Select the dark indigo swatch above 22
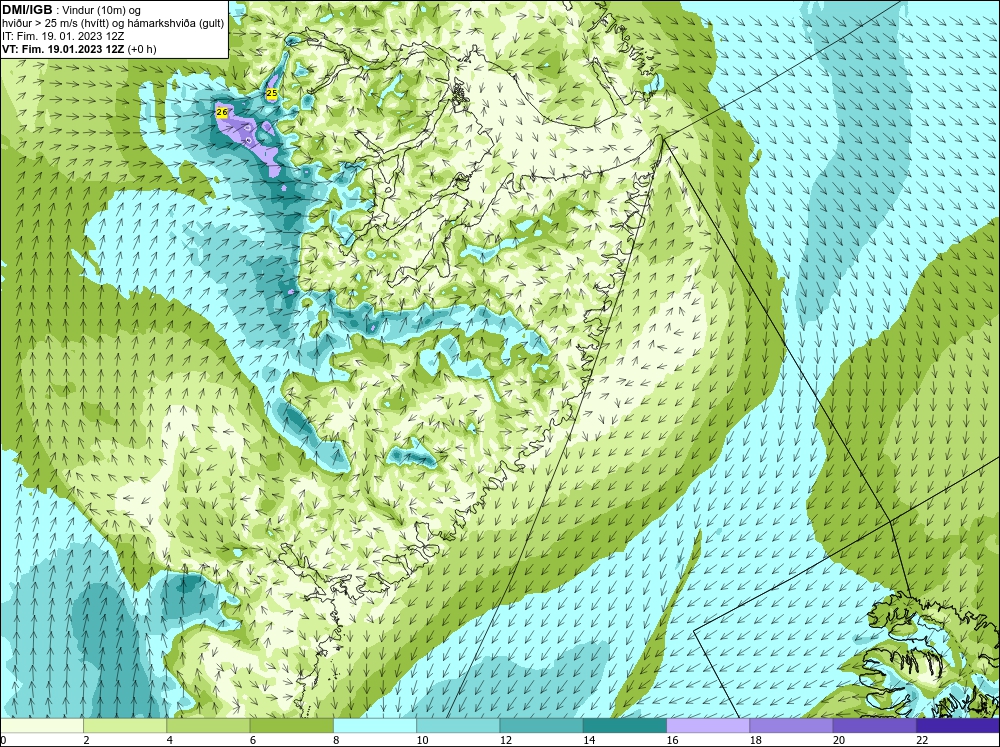Viewport: 1000px width, 747px height. point(958,725)
